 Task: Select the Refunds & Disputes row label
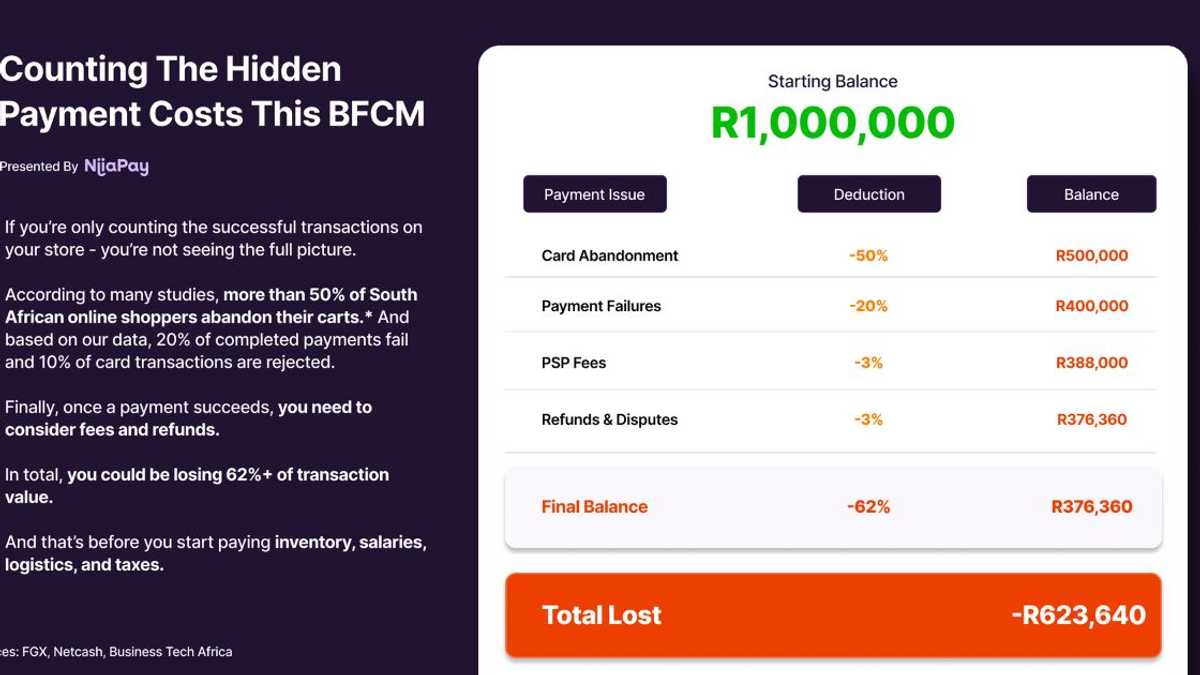[609, 420]
